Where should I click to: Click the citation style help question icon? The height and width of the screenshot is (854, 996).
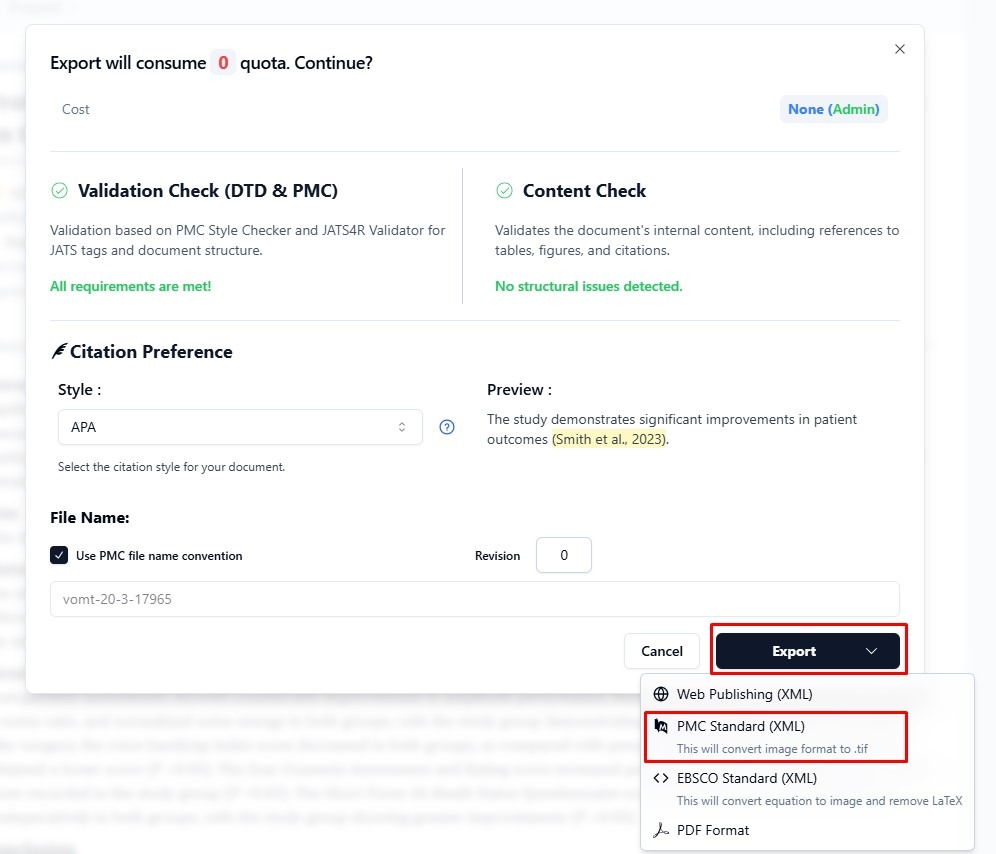[447, 427]
